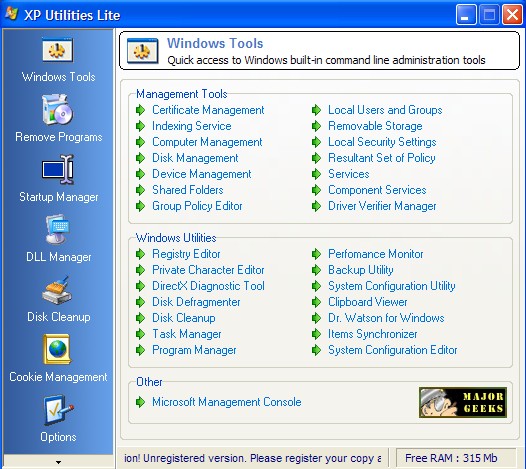Open Dr. Watson for Windows link

pos(386,318)
